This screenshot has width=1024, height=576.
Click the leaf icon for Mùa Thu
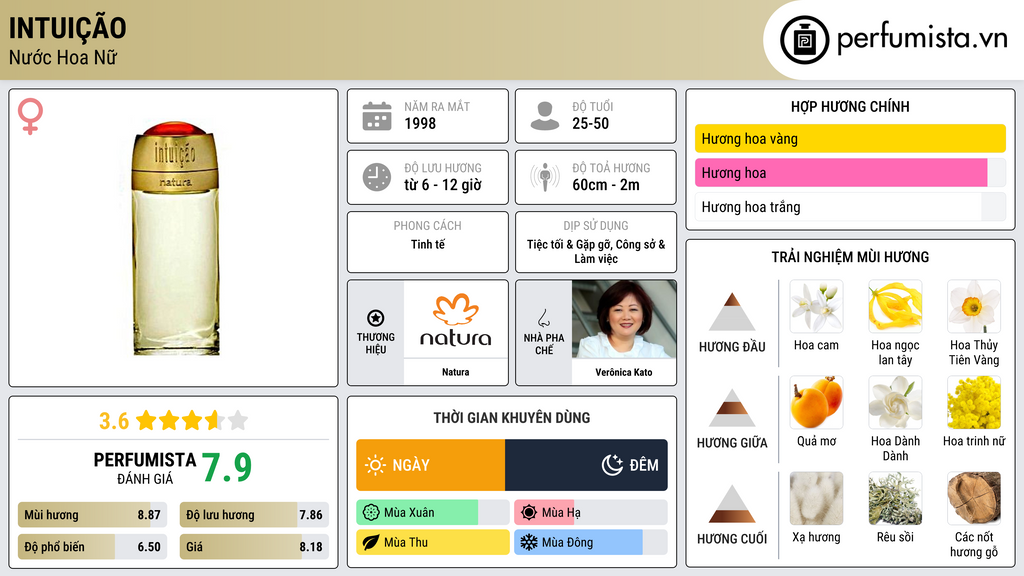[x=371, y=542]
